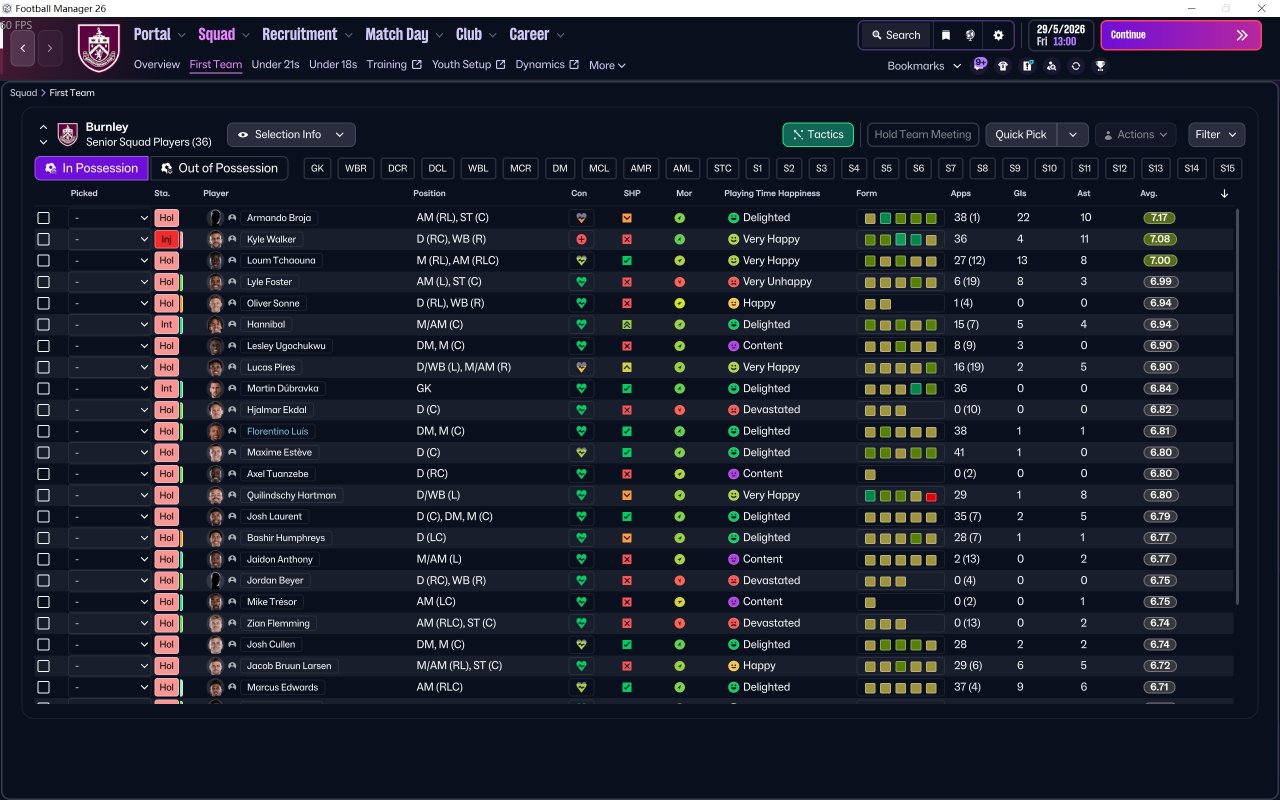The image size is (1280, 800).
Task: Go back with the left arrow button
Action: 23,47
